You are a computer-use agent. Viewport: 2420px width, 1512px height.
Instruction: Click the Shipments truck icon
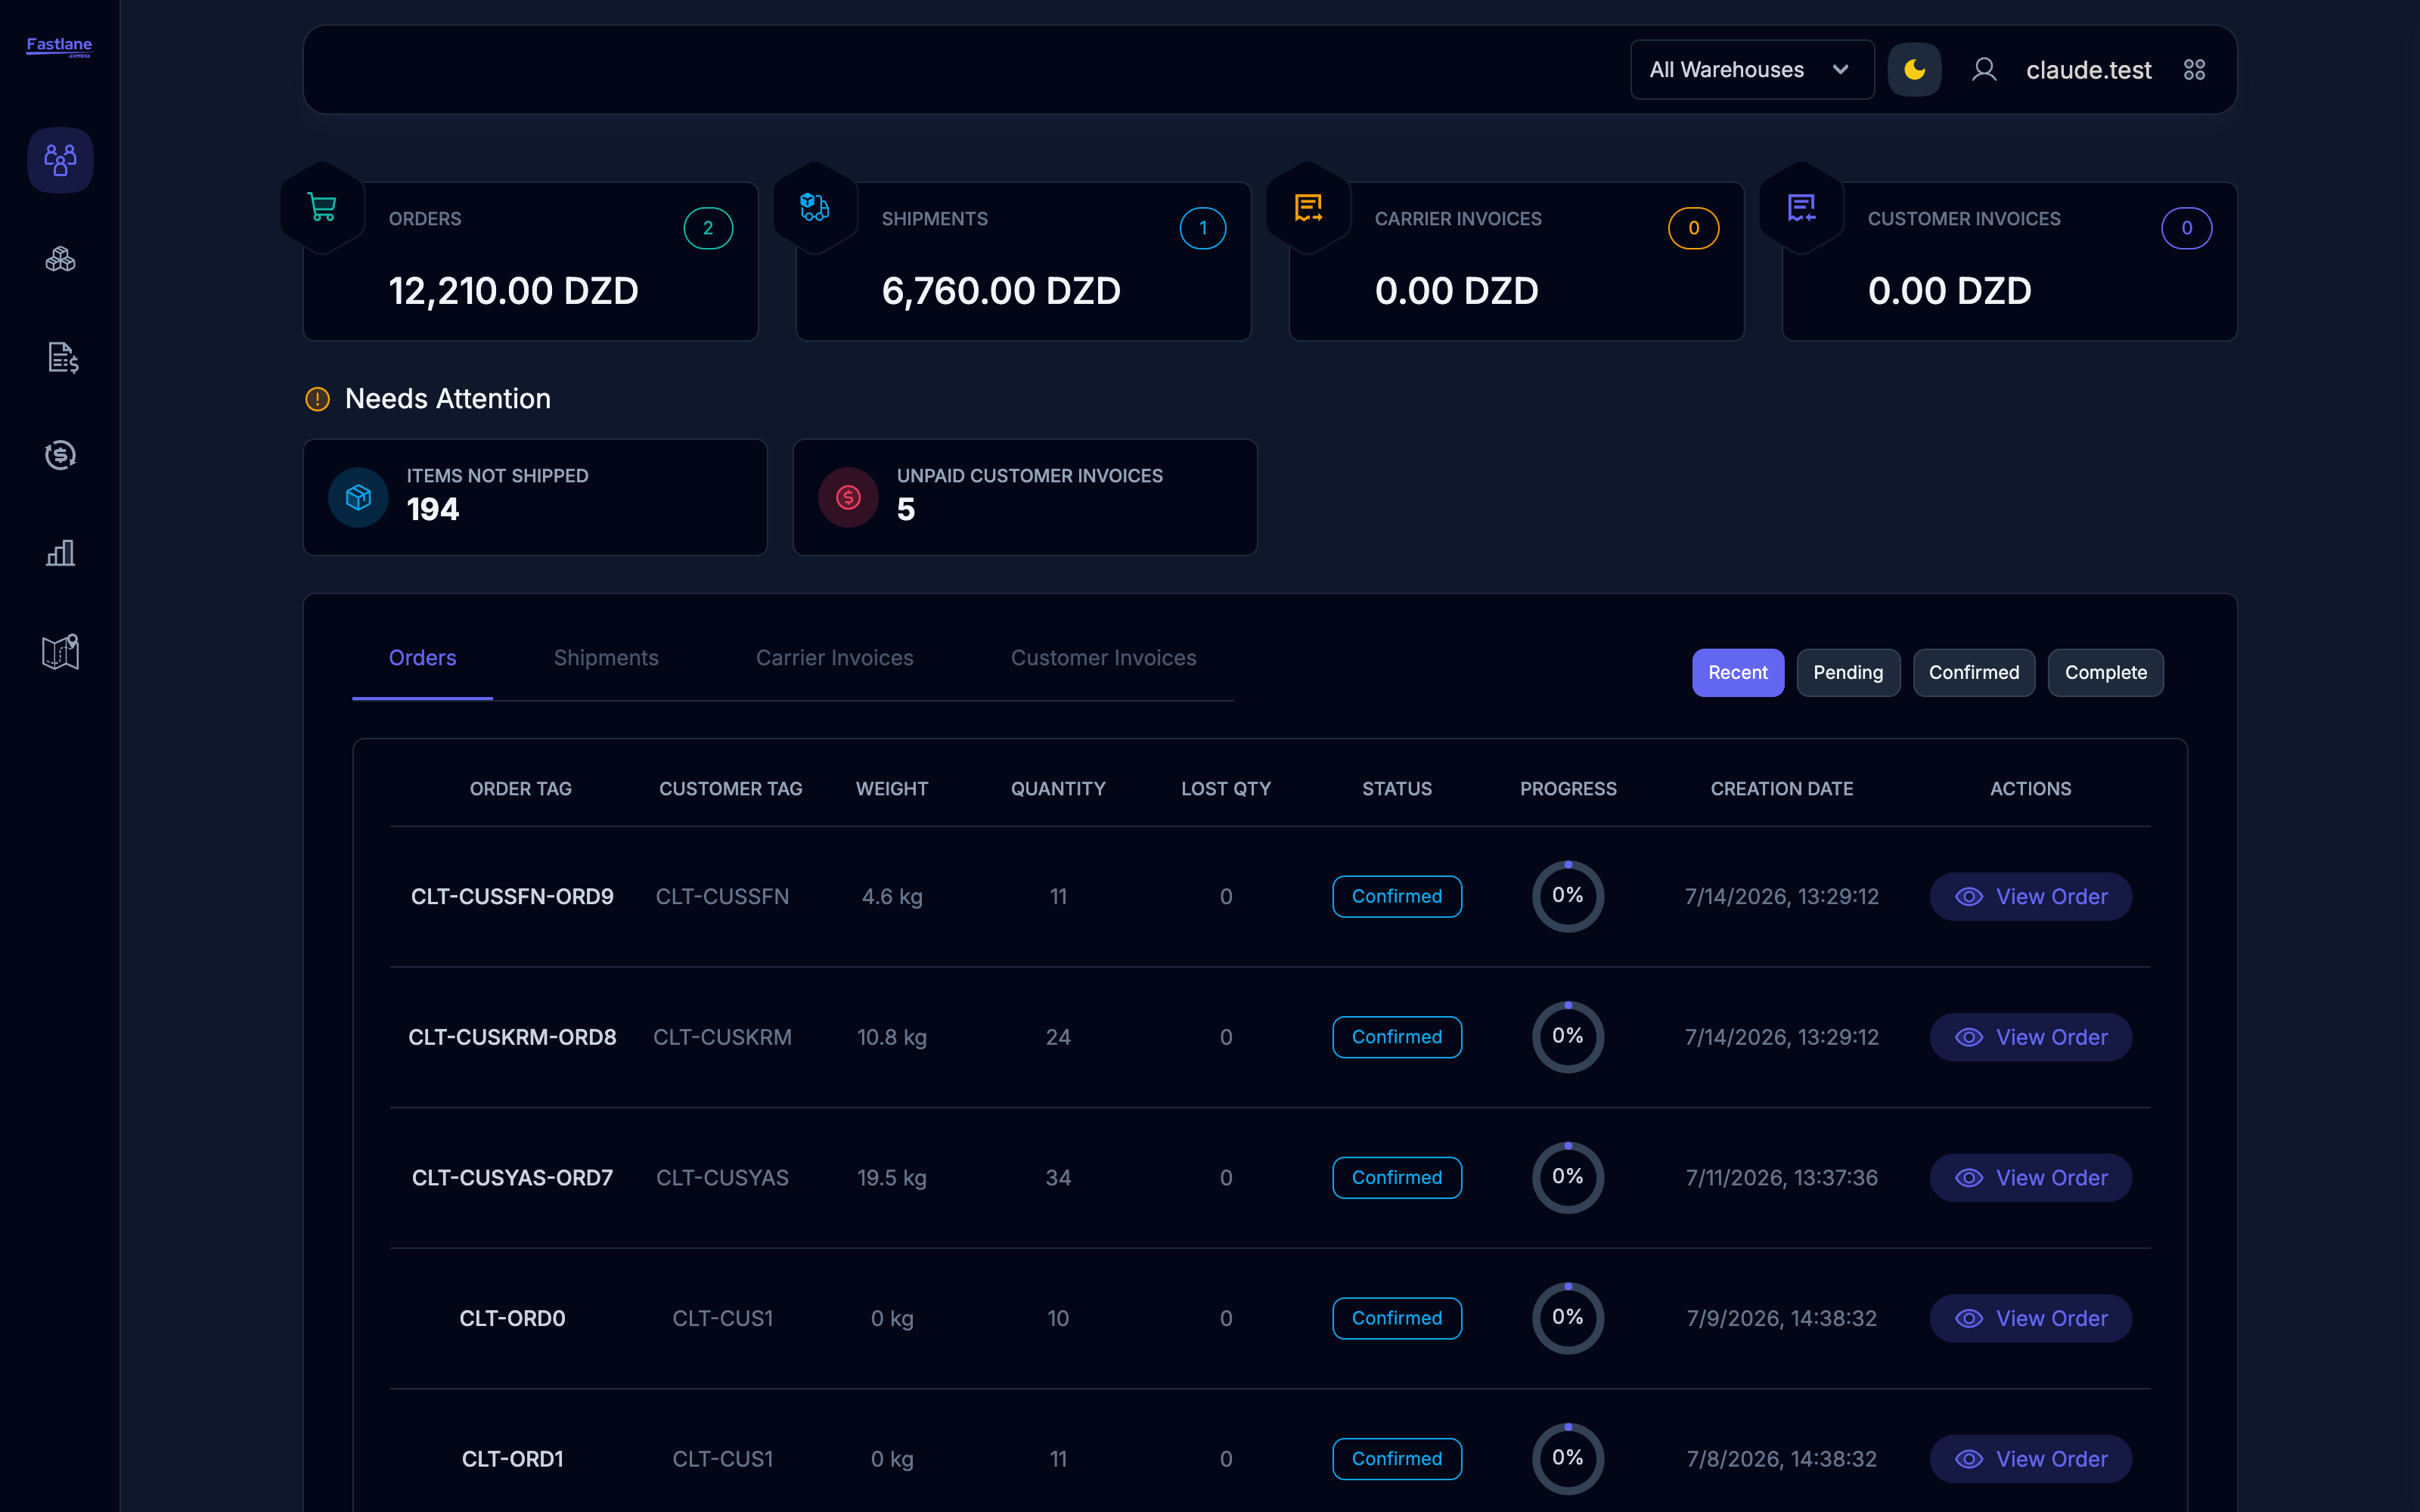tap(814, 207)
